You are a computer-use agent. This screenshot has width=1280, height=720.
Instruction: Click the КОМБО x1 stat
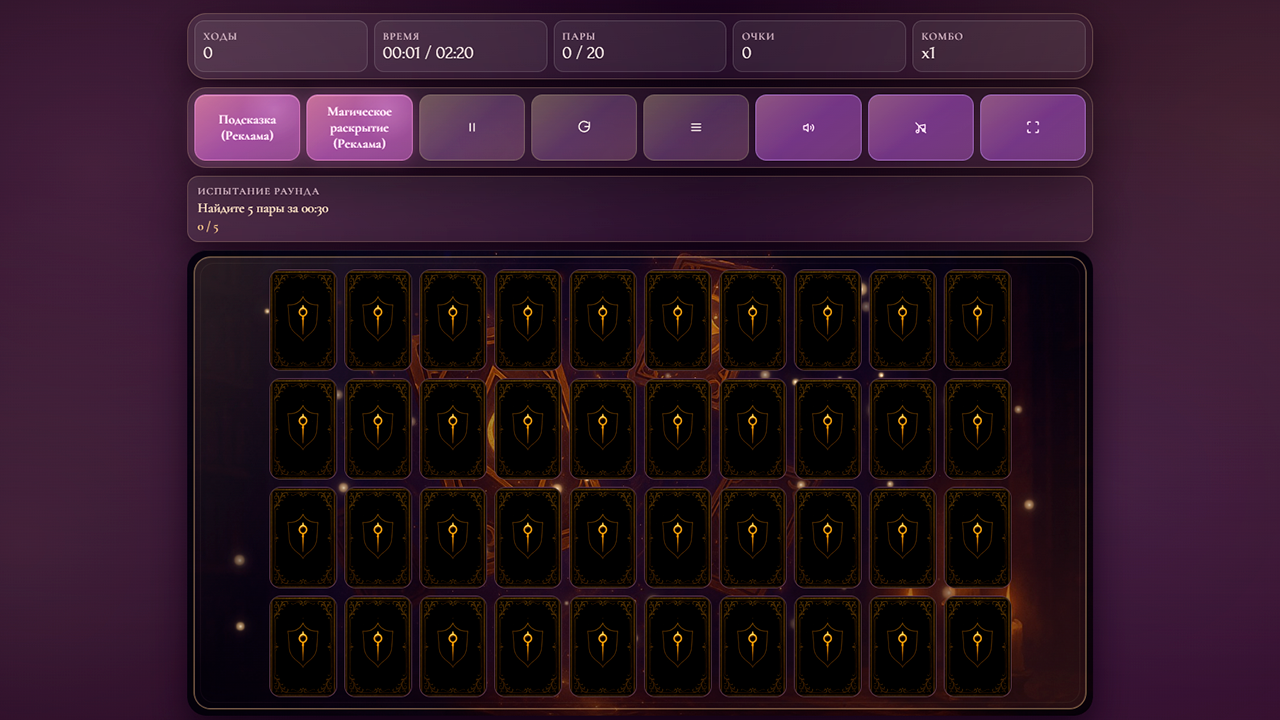(x=999, y=46)
